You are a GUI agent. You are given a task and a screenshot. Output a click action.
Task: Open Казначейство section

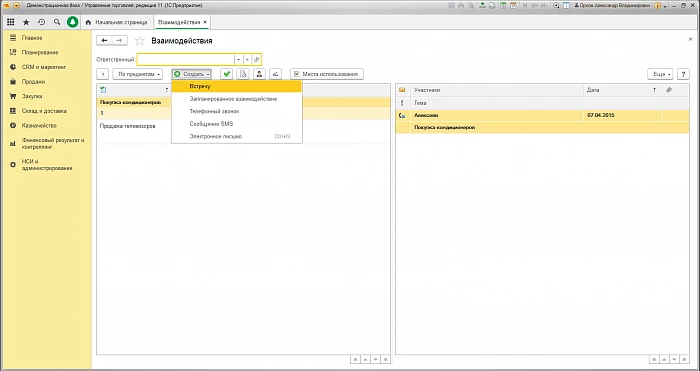coord(39,125)
